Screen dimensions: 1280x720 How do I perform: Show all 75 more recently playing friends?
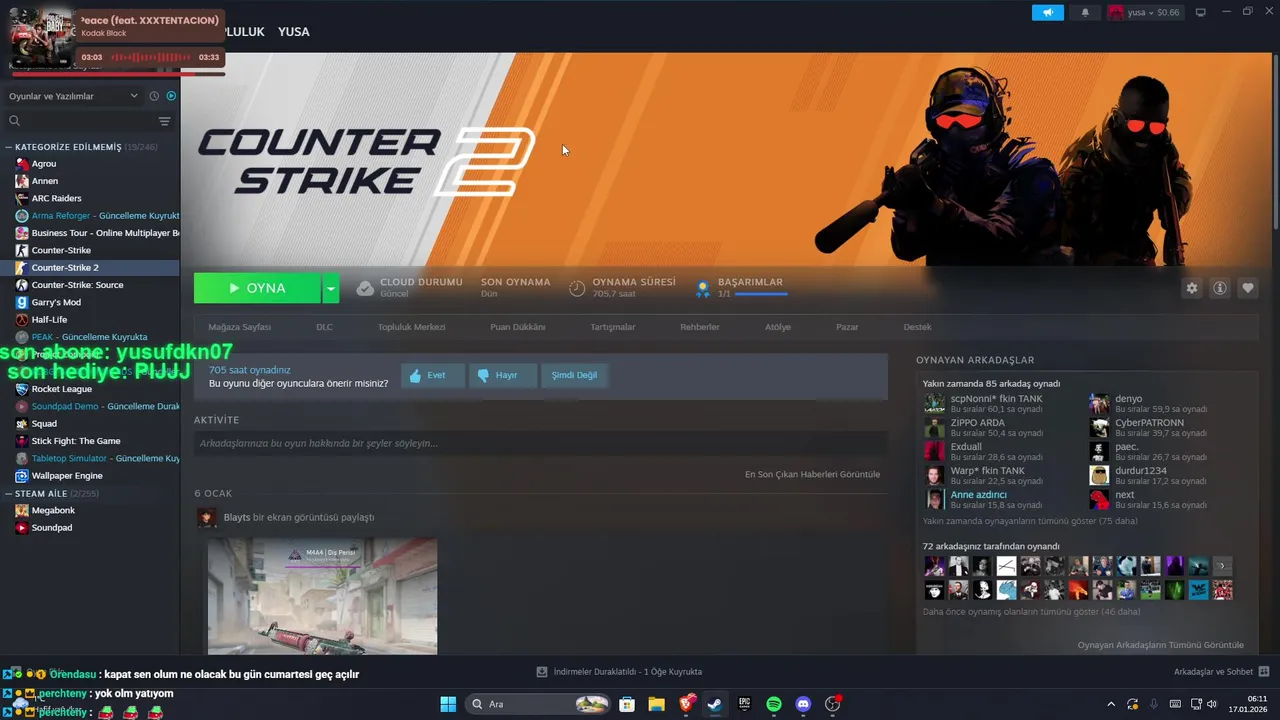tap(1030, 521)
